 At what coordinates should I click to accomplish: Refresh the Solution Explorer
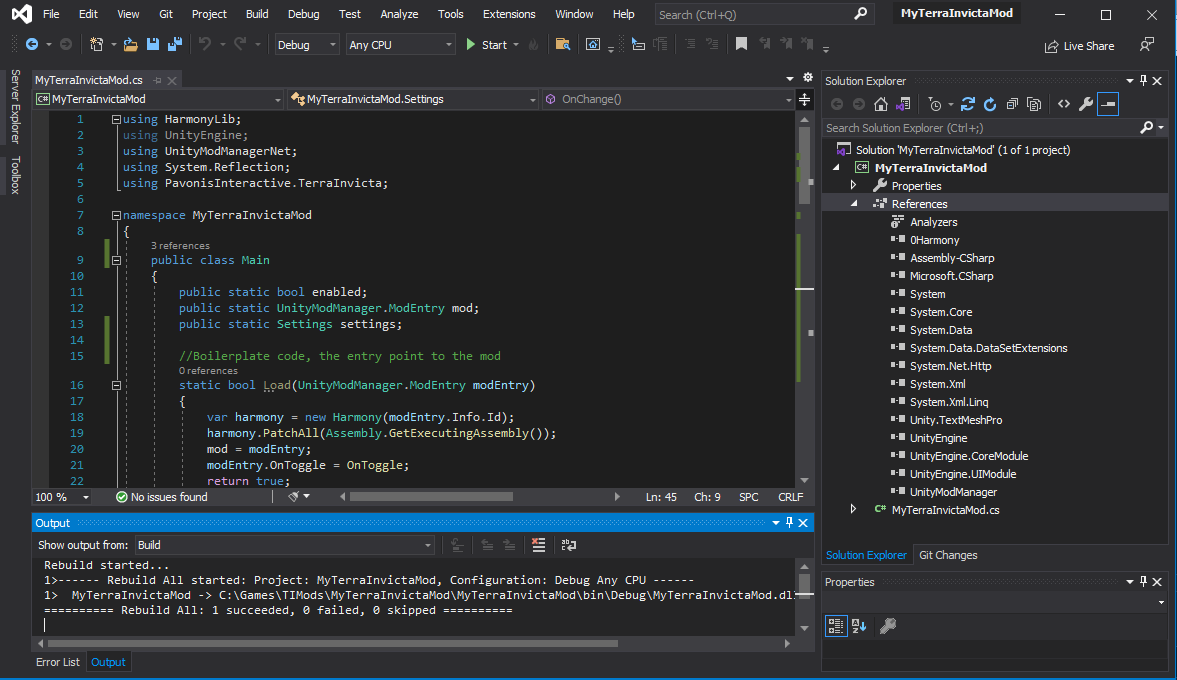(989, 103)
